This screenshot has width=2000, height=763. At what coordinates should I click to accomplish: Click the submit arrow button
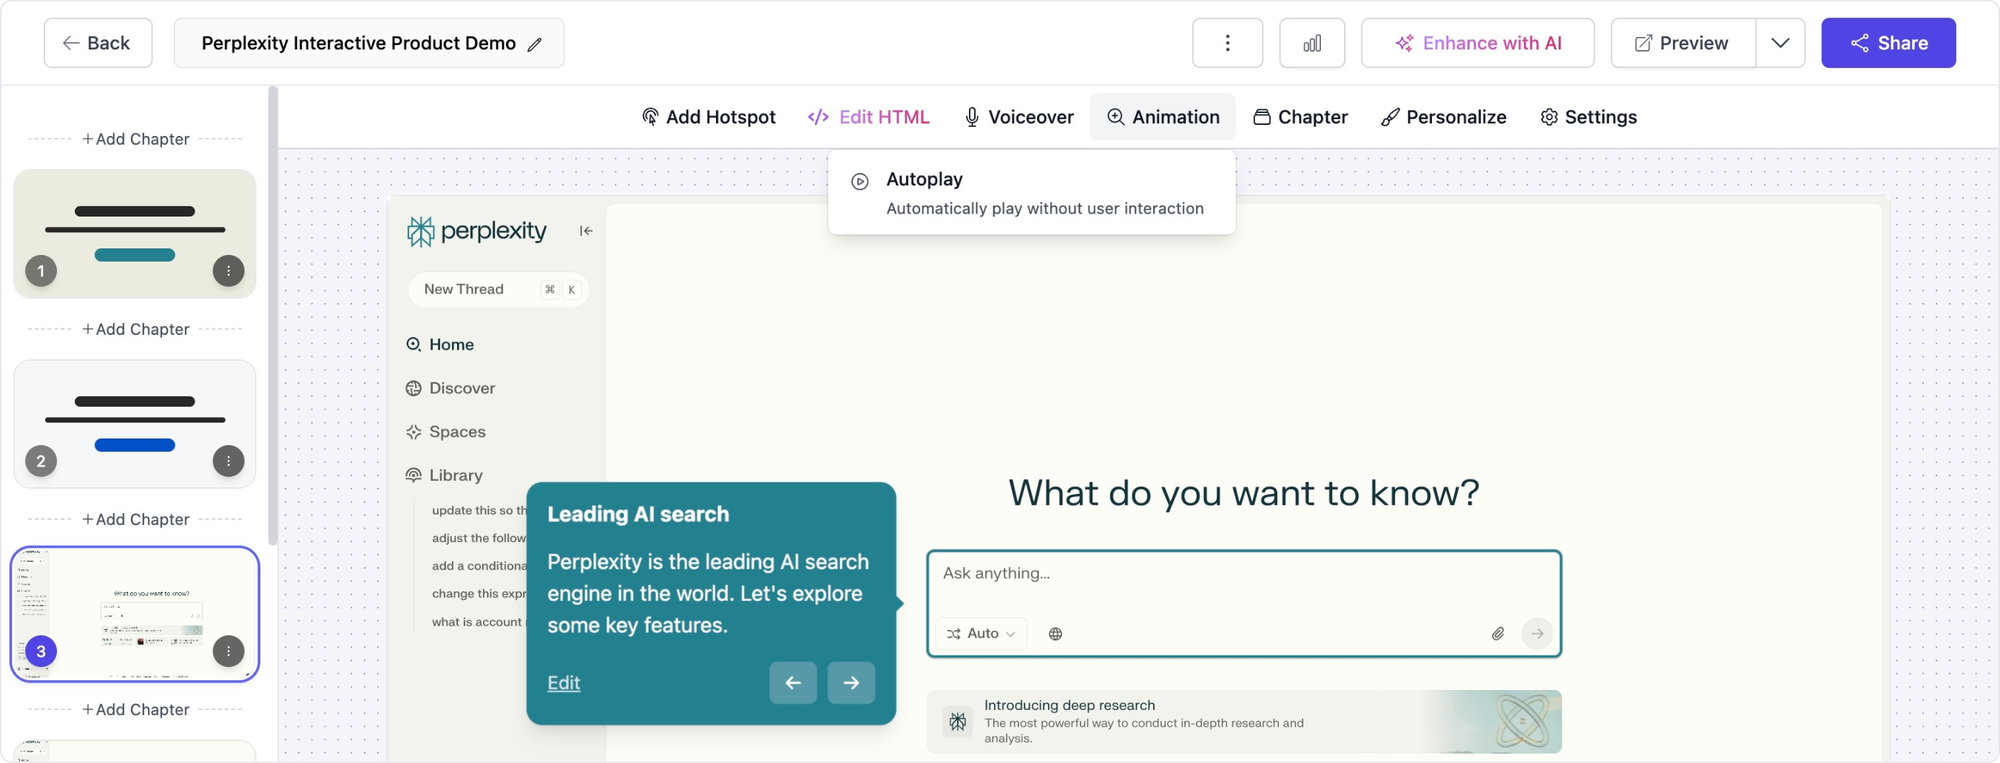click(1537, 633)
